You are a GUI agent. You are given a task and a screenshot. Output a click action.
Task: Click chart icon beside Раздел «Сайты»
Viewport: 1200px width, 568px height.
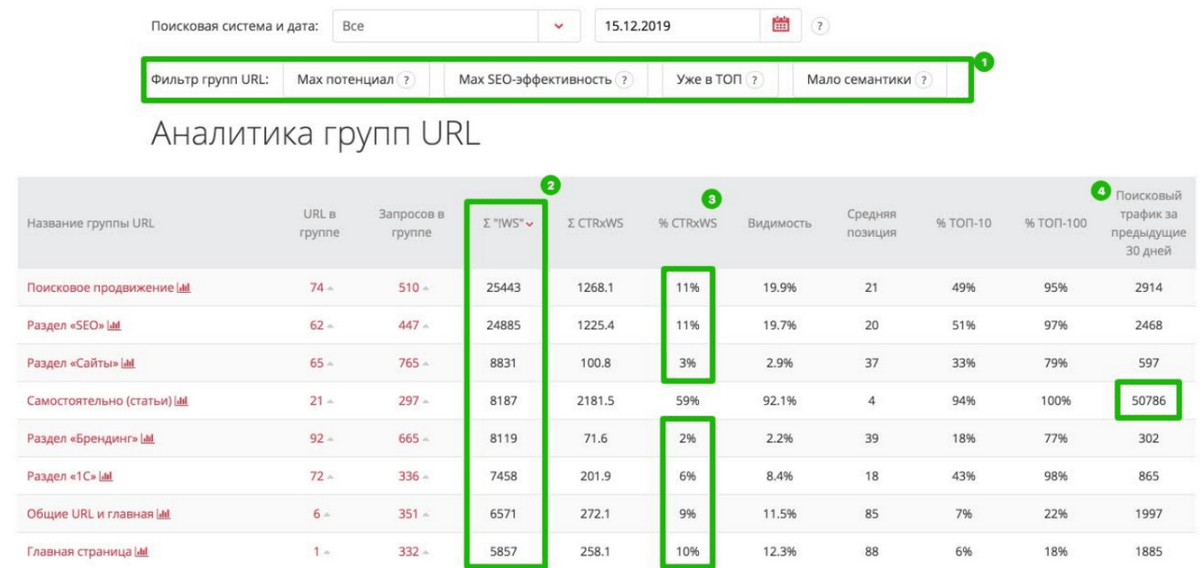pyautogui.click(x=128, y=364)
